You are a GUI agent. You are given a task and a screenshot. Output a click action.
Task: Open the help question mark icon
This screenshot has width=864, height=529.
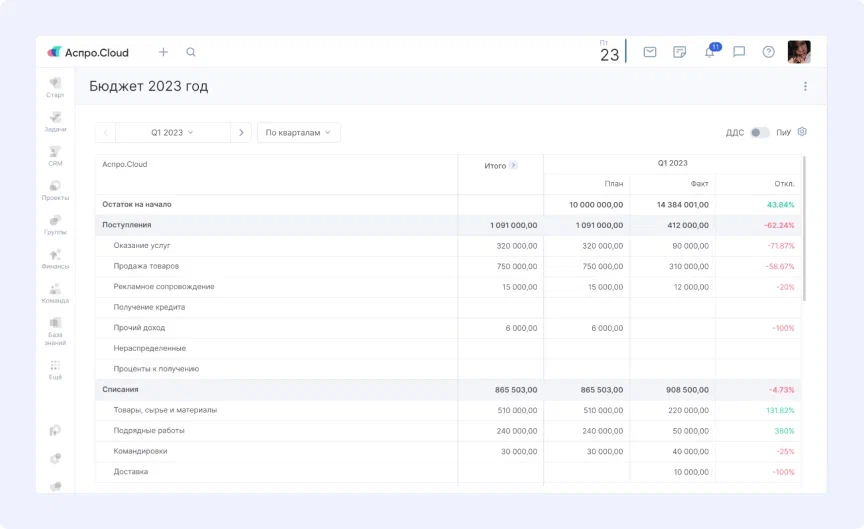click(768, 52)
